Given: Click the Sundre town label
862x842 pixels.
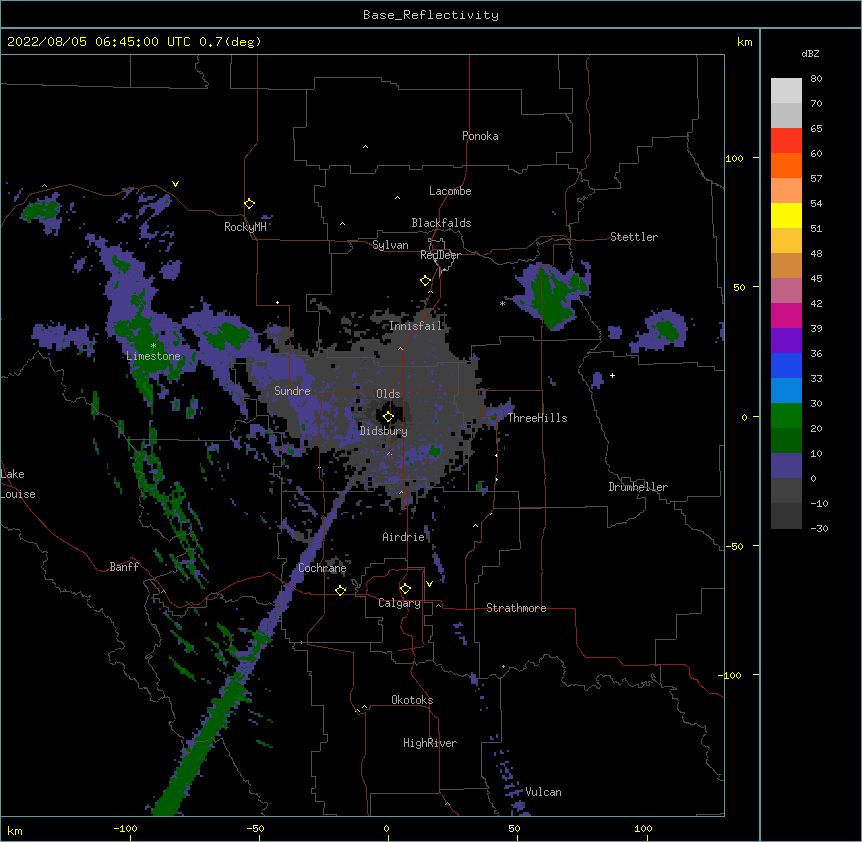Looking at the screenshot, I should coord(292,391).
